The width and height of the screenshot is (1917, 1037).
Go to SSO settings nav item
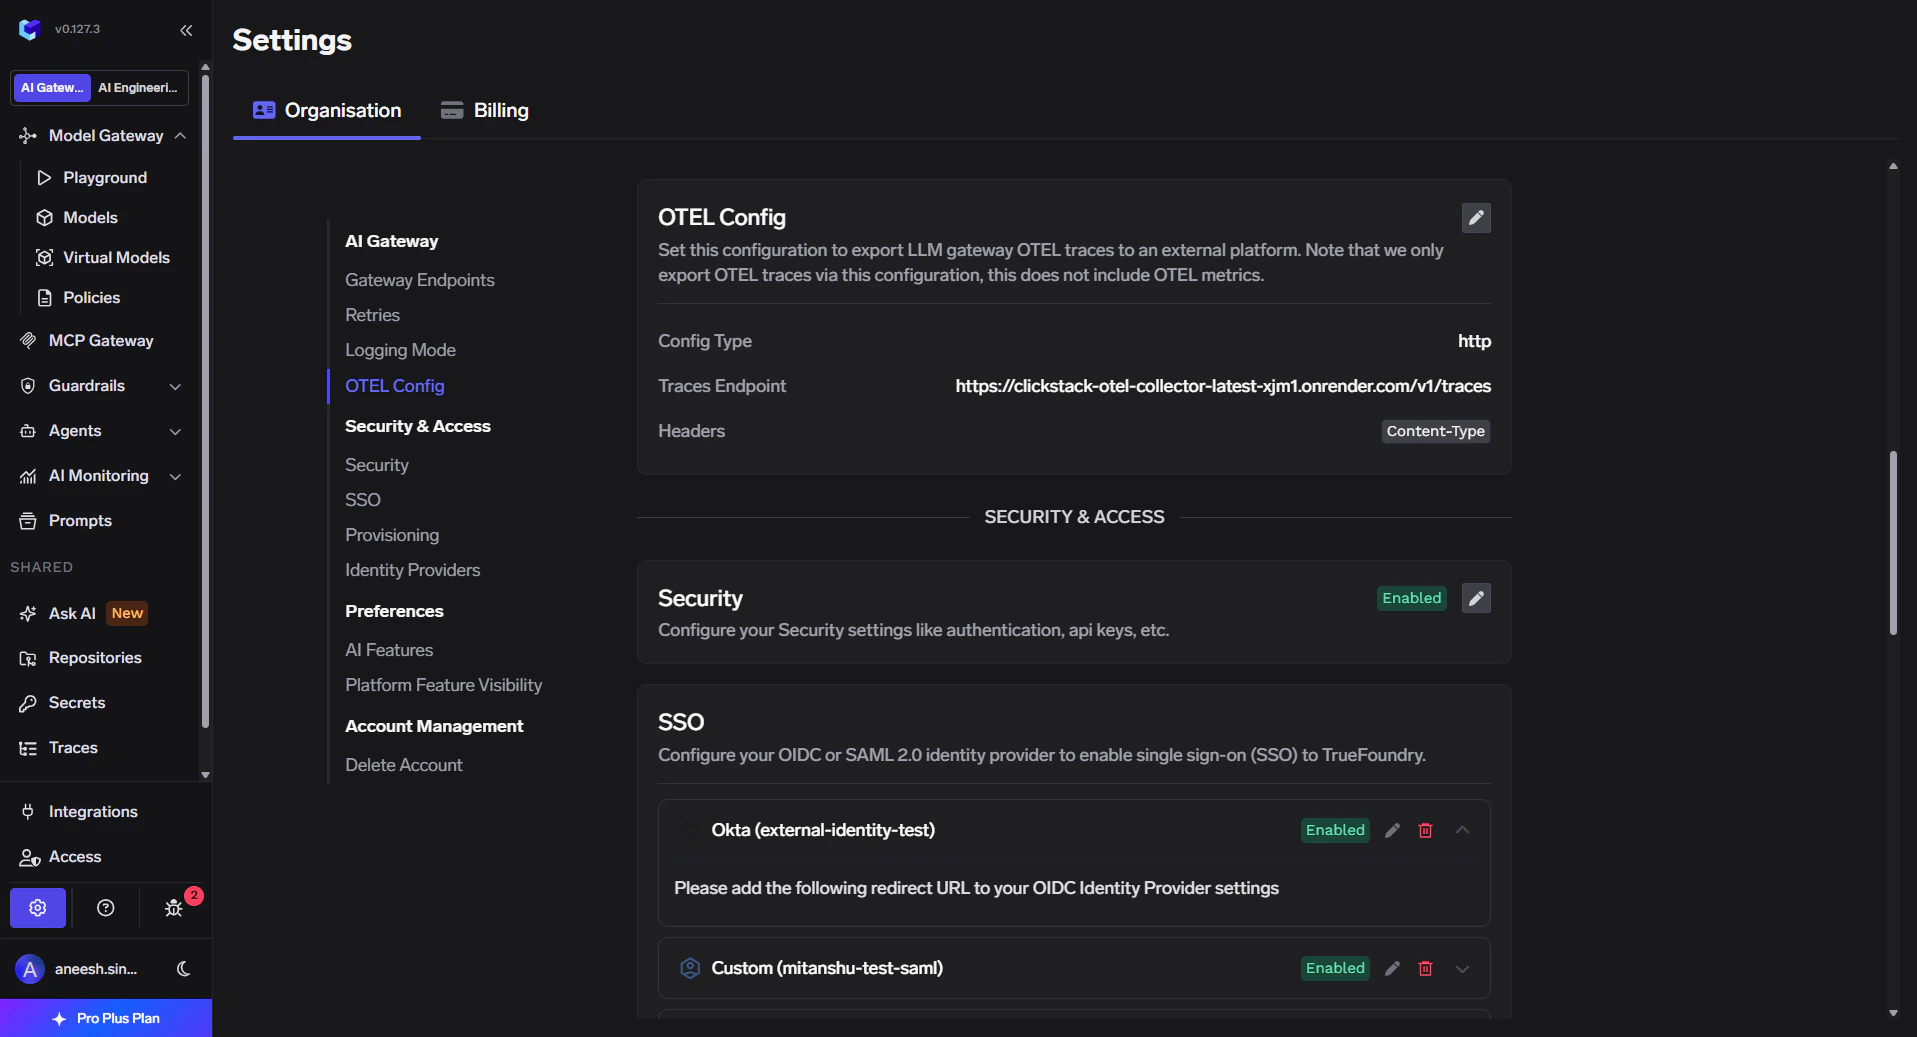363,500
